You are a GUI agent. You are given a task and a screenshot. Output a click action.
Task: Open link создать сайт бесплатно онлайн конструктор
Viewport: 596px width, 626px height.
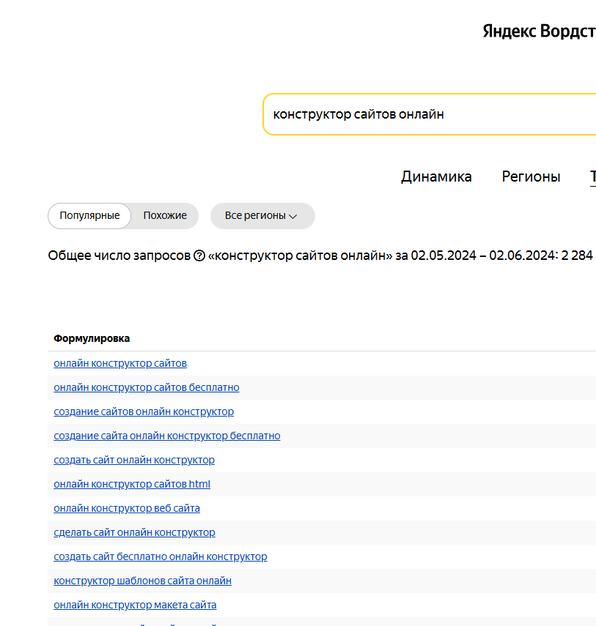point(160,557)
